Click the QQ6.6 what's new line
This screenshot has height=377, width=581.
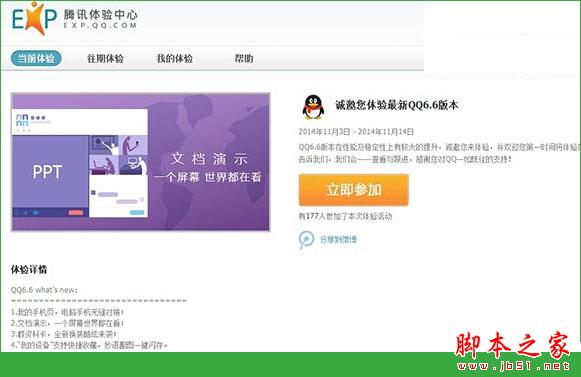(44, 290)
